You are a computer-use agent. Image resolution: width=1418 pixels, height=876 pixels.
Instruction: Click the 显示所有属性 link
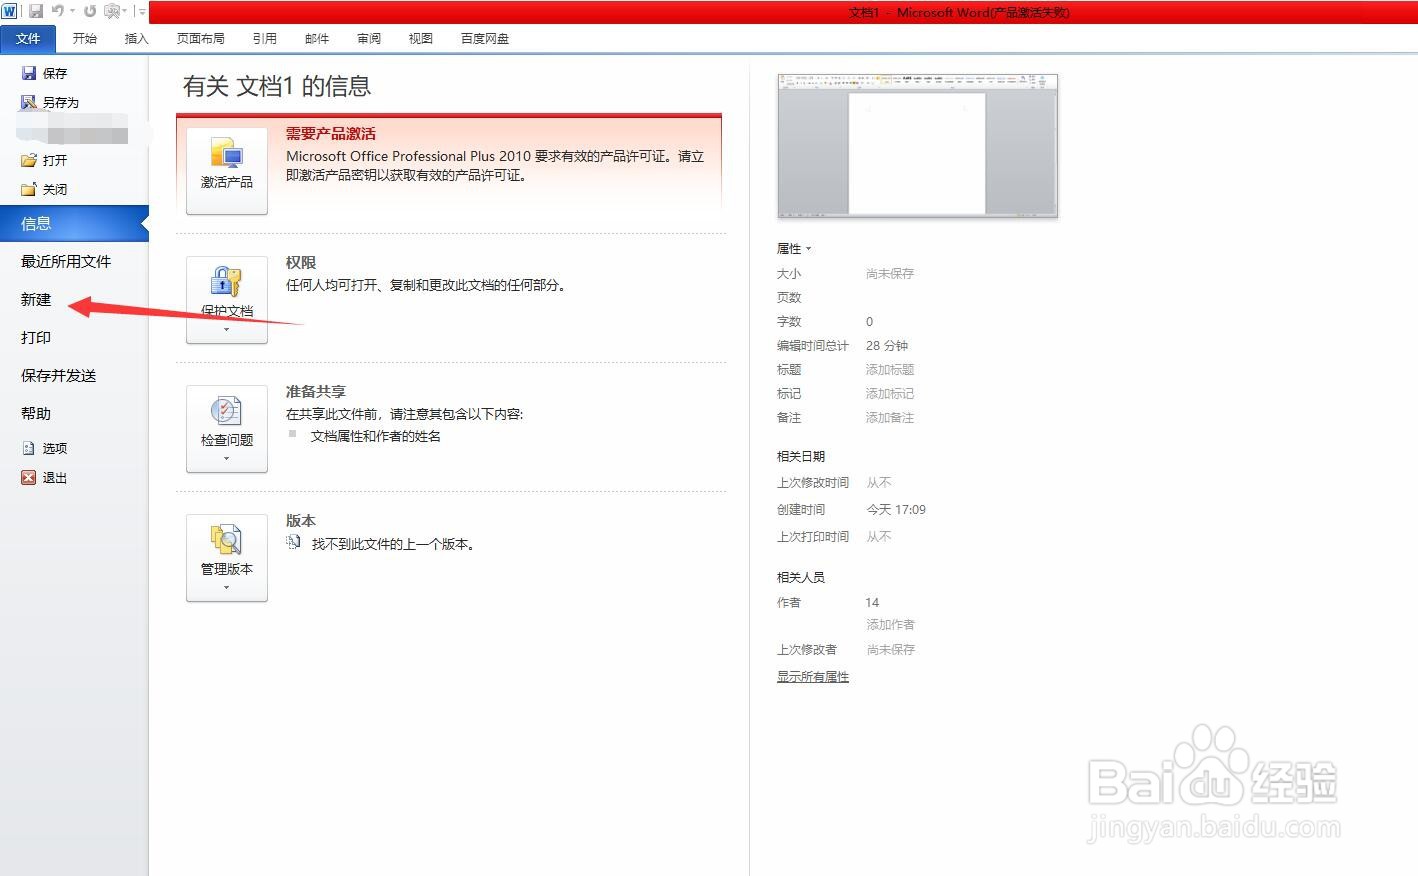(x=813, y=677)
